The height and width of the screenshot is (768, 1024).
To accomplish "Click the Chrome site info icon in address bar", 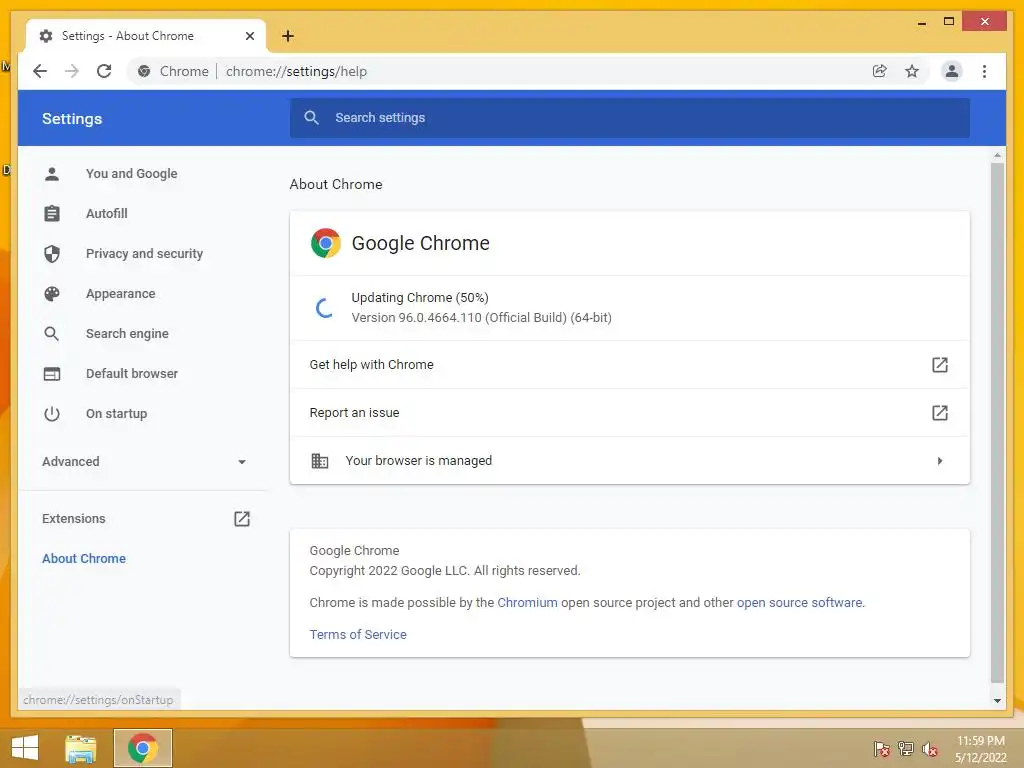I will point(144,71).
